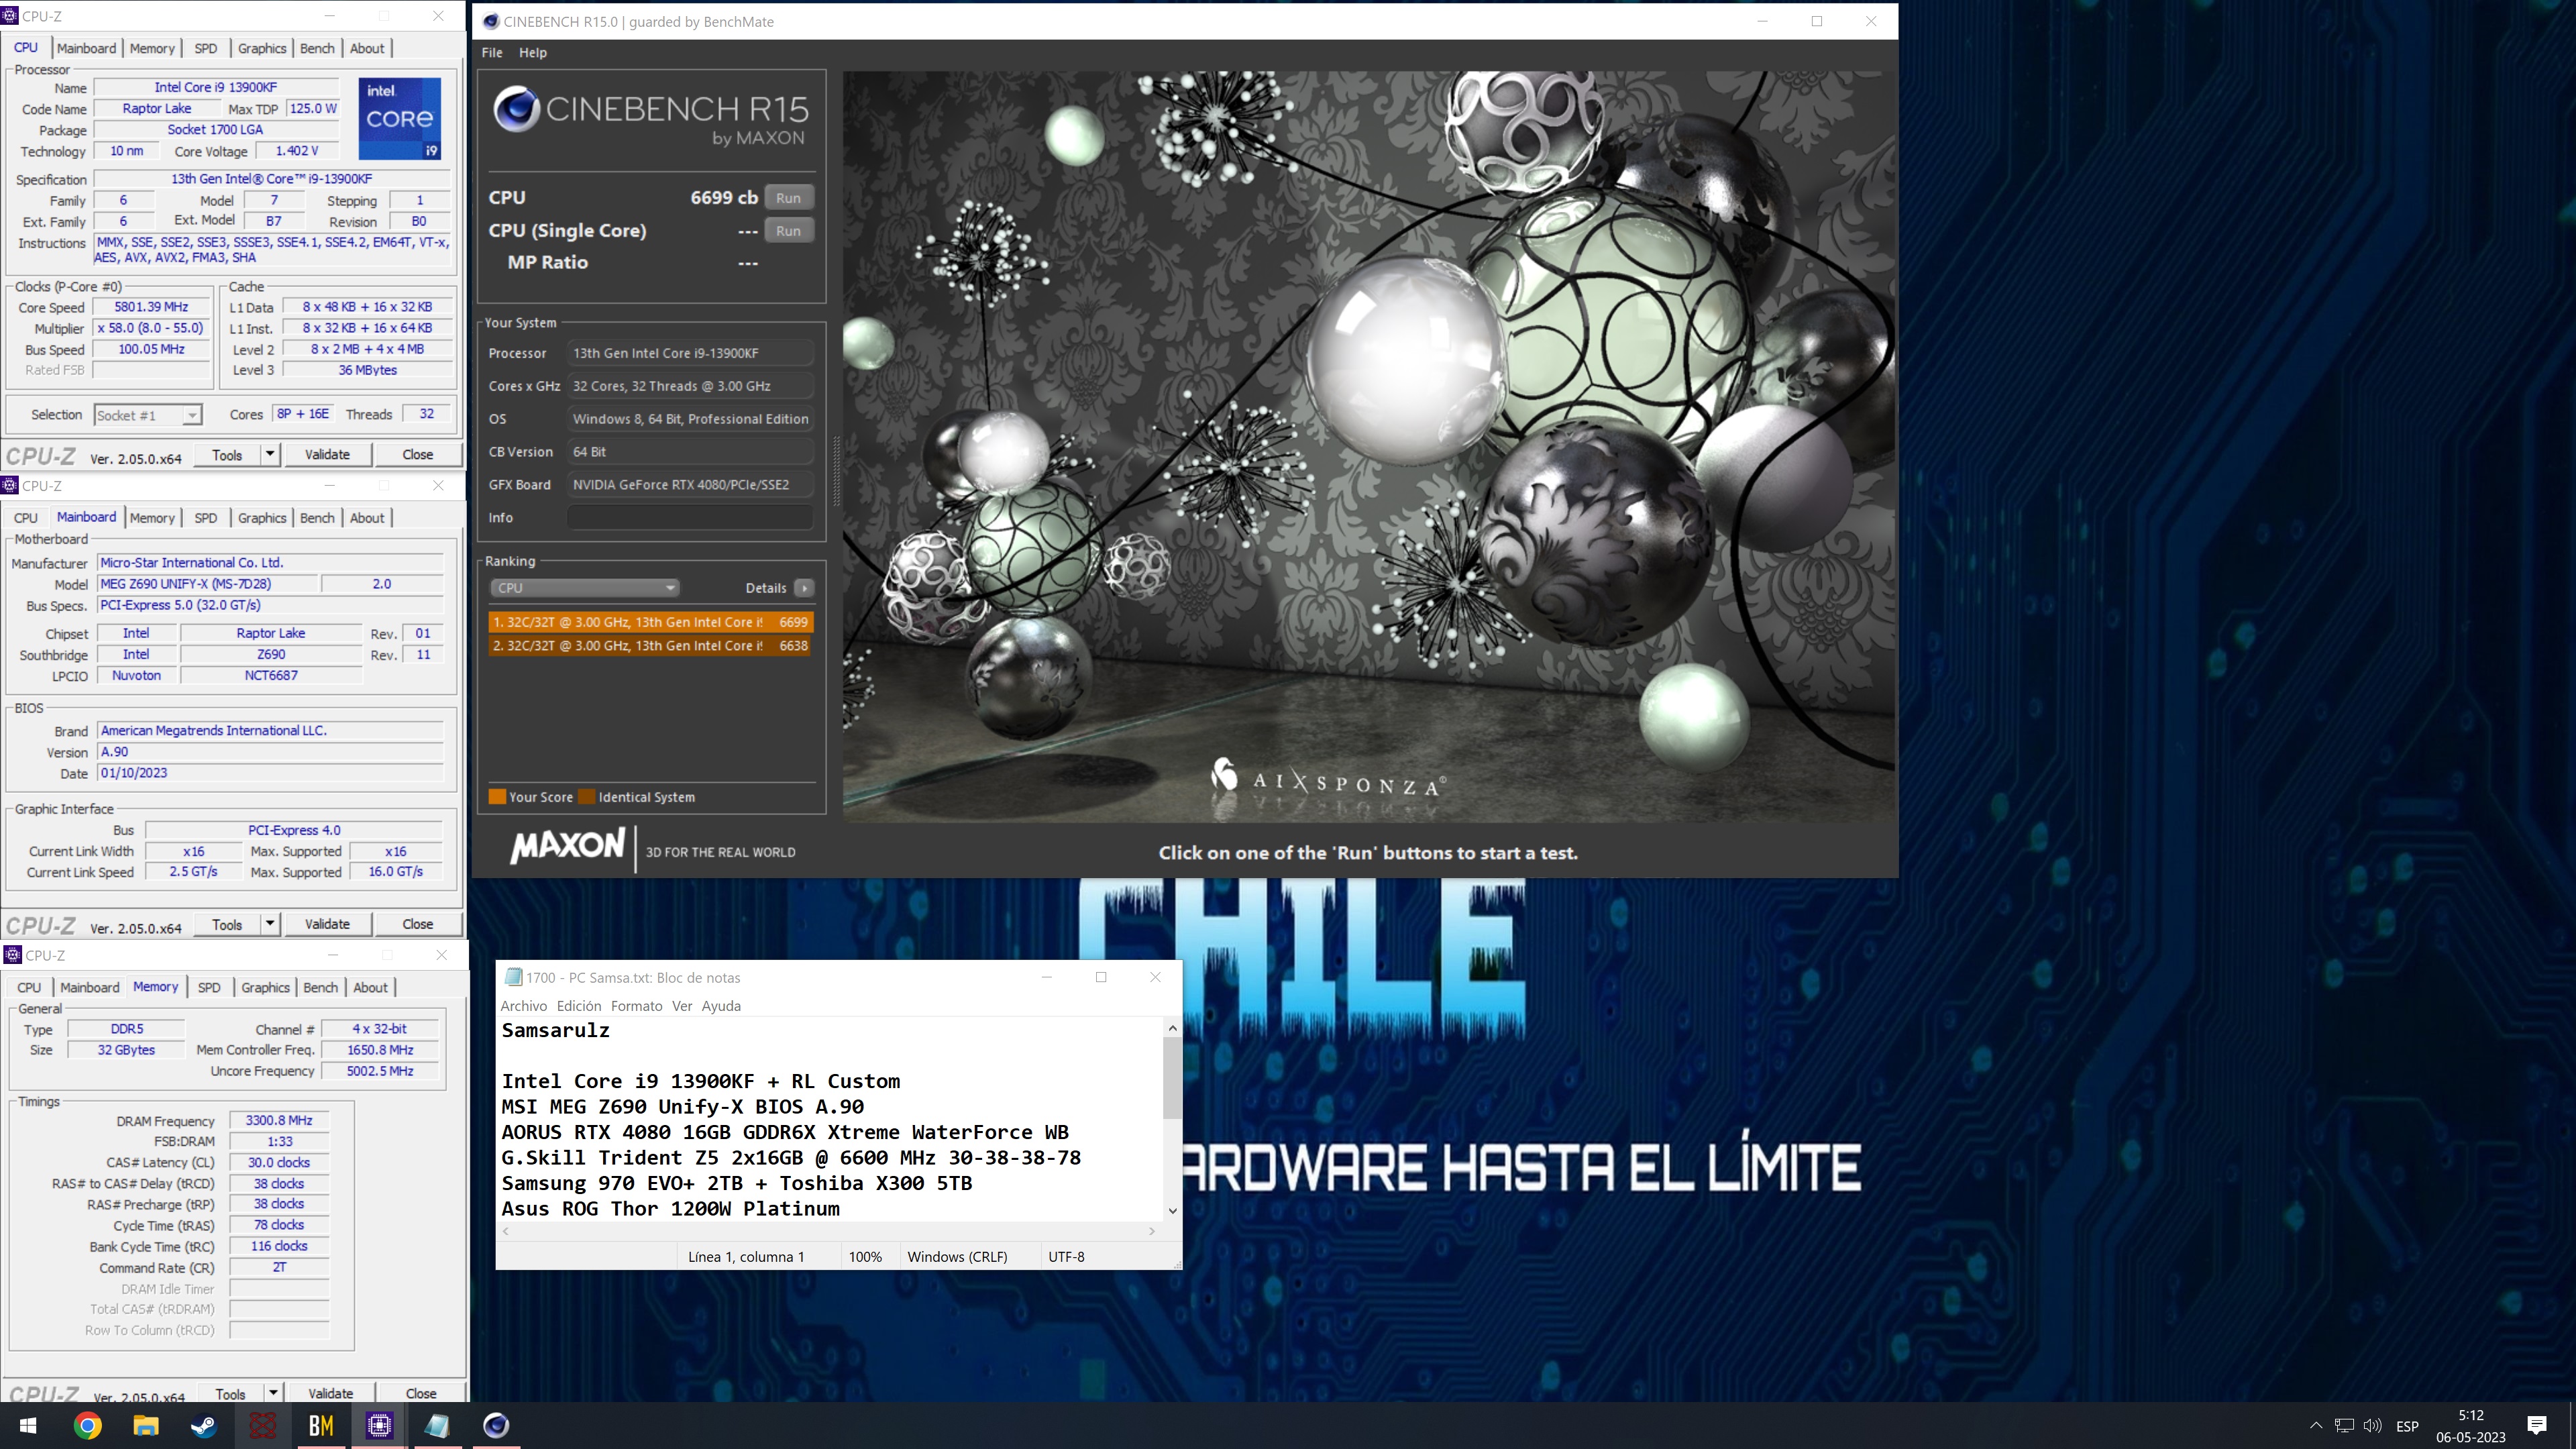This screenshot has height=1449, width=2576.
Task: Run the CPU multi-core test
Action: point(788,198)
